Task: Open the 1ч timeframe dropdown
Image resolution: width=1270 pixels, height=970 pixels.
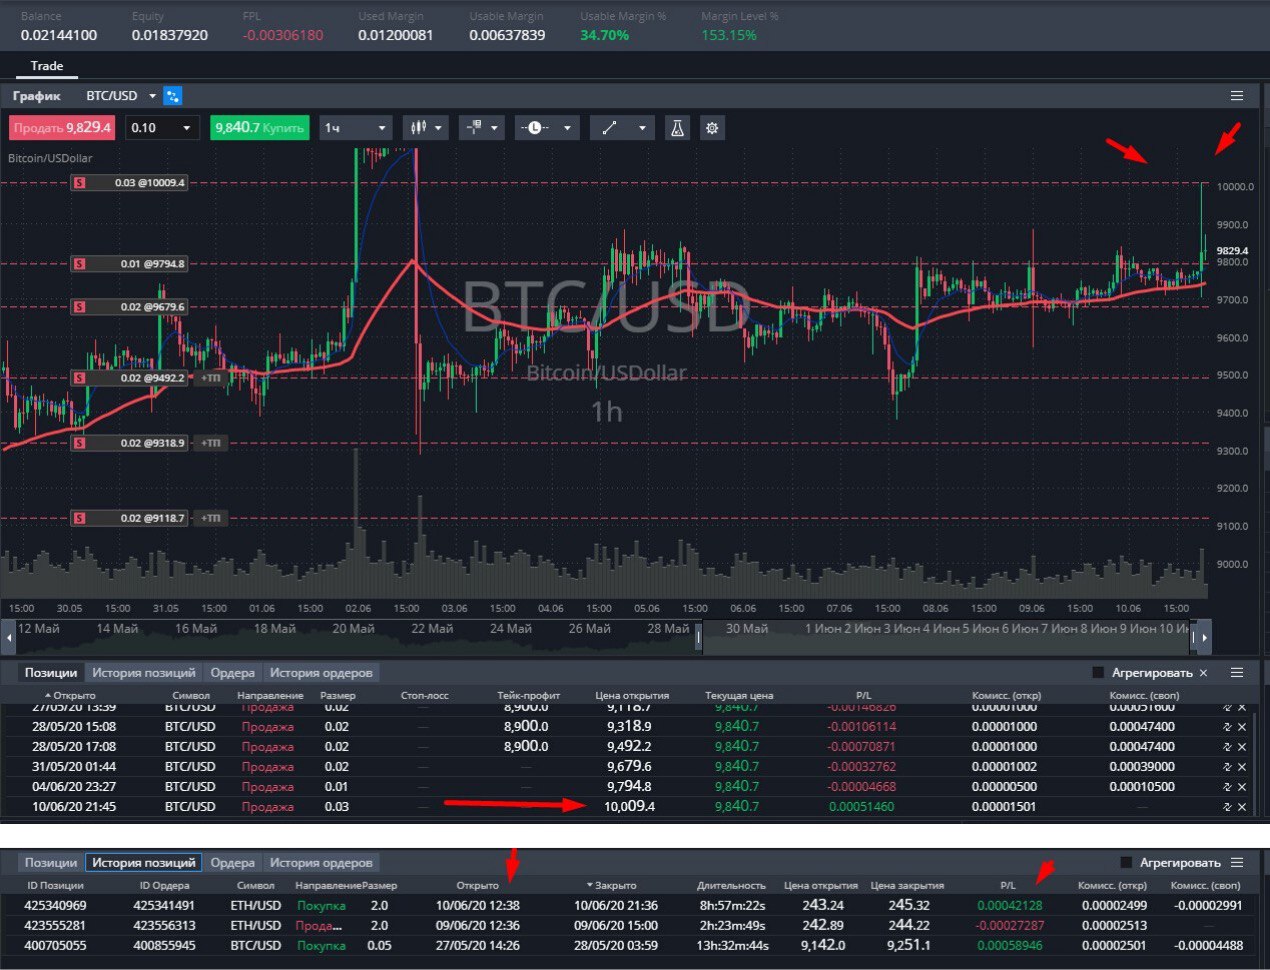Action: [x=381, y=128]
